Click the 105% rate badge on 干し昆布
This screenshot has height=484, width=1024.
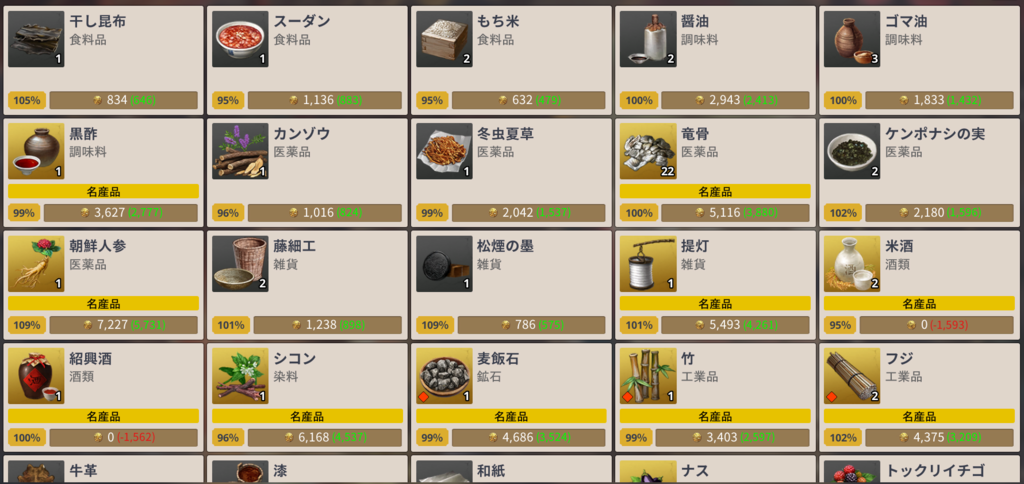(27, 101)
